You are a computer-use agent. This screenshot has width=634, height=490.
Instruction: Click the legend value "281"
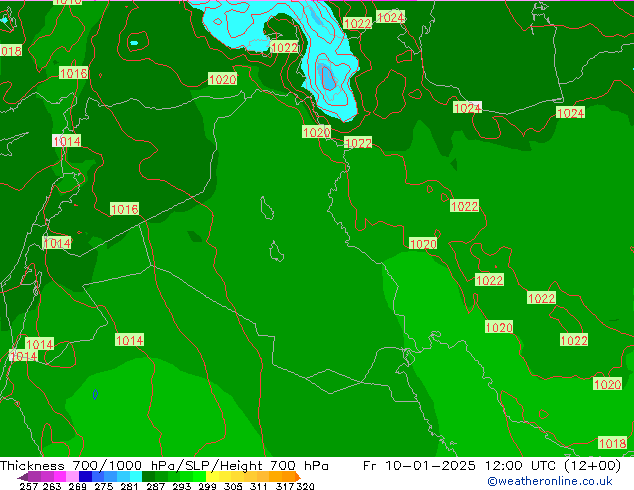coord(129,486)
